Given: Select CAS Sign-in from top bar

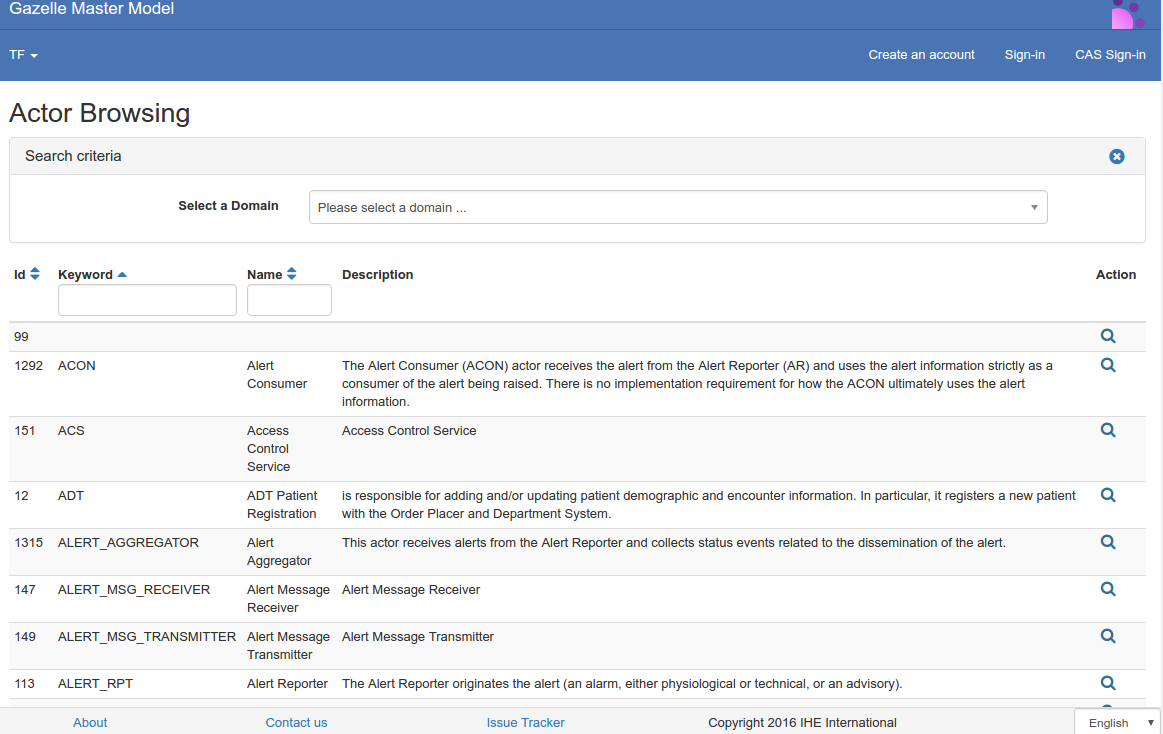Looking at the screenshot, I should click(x=1110, y=55).
